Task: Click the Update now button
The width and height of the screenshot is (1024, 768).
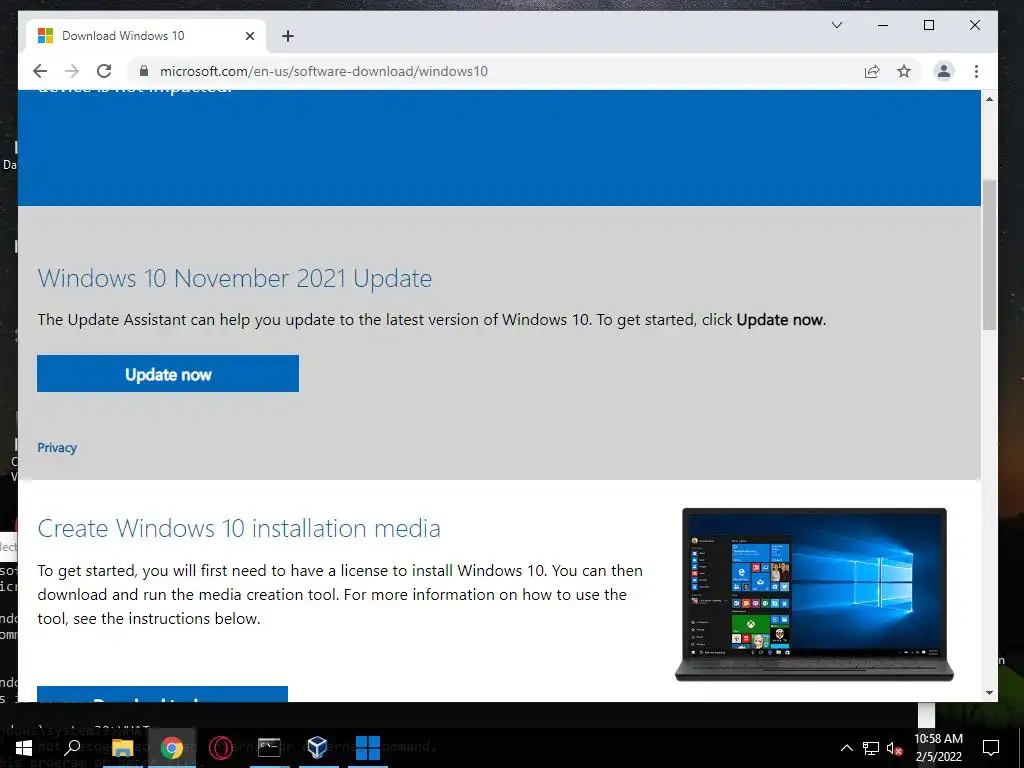Action: (x=168, y=374)
